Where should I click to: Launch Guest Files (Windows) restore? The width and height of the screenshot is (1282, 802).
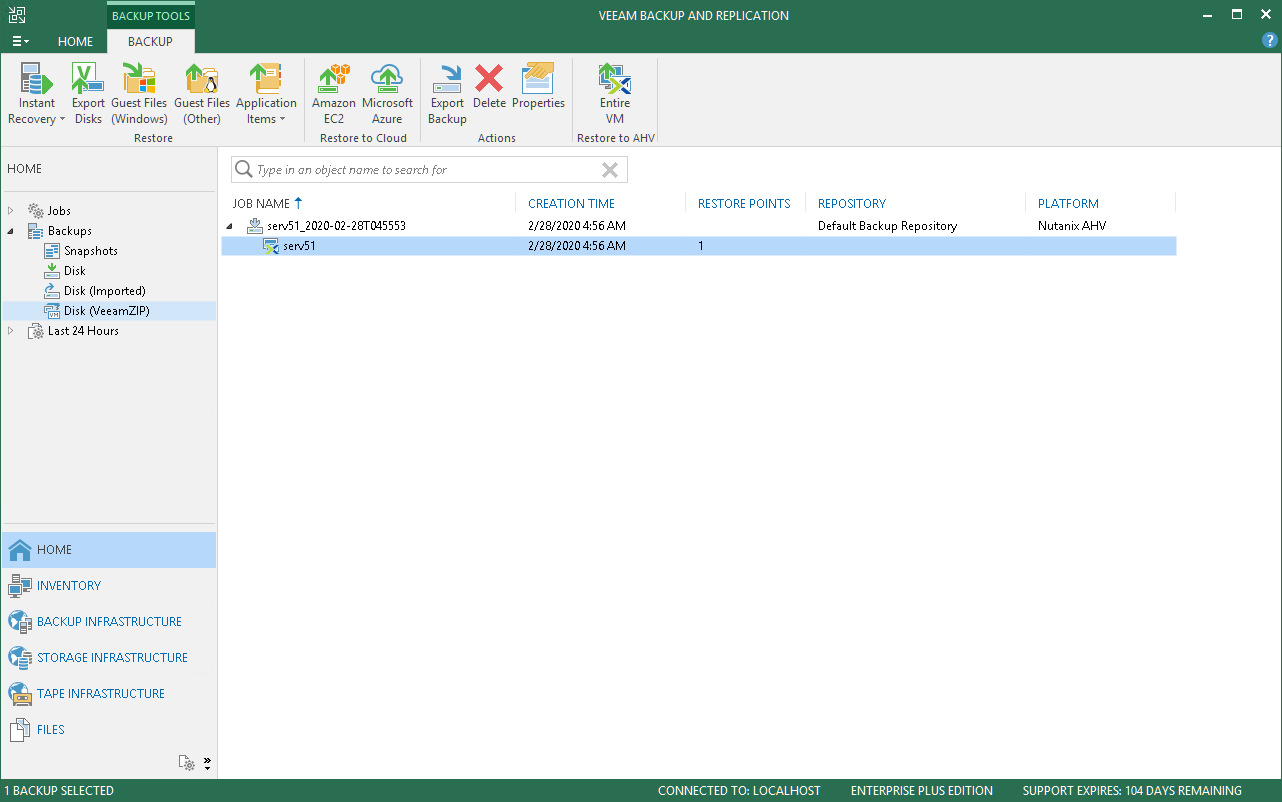point(139,94)
